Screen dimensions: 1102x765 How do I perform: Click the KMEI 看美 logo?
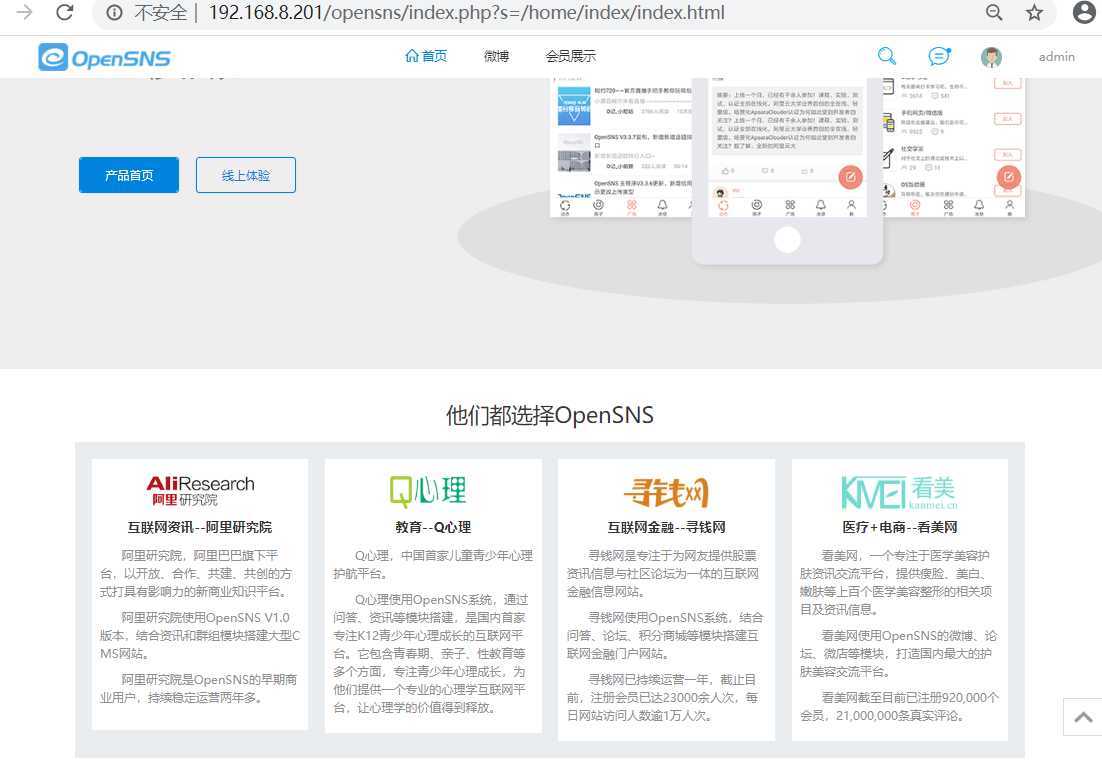coord(900,492)
